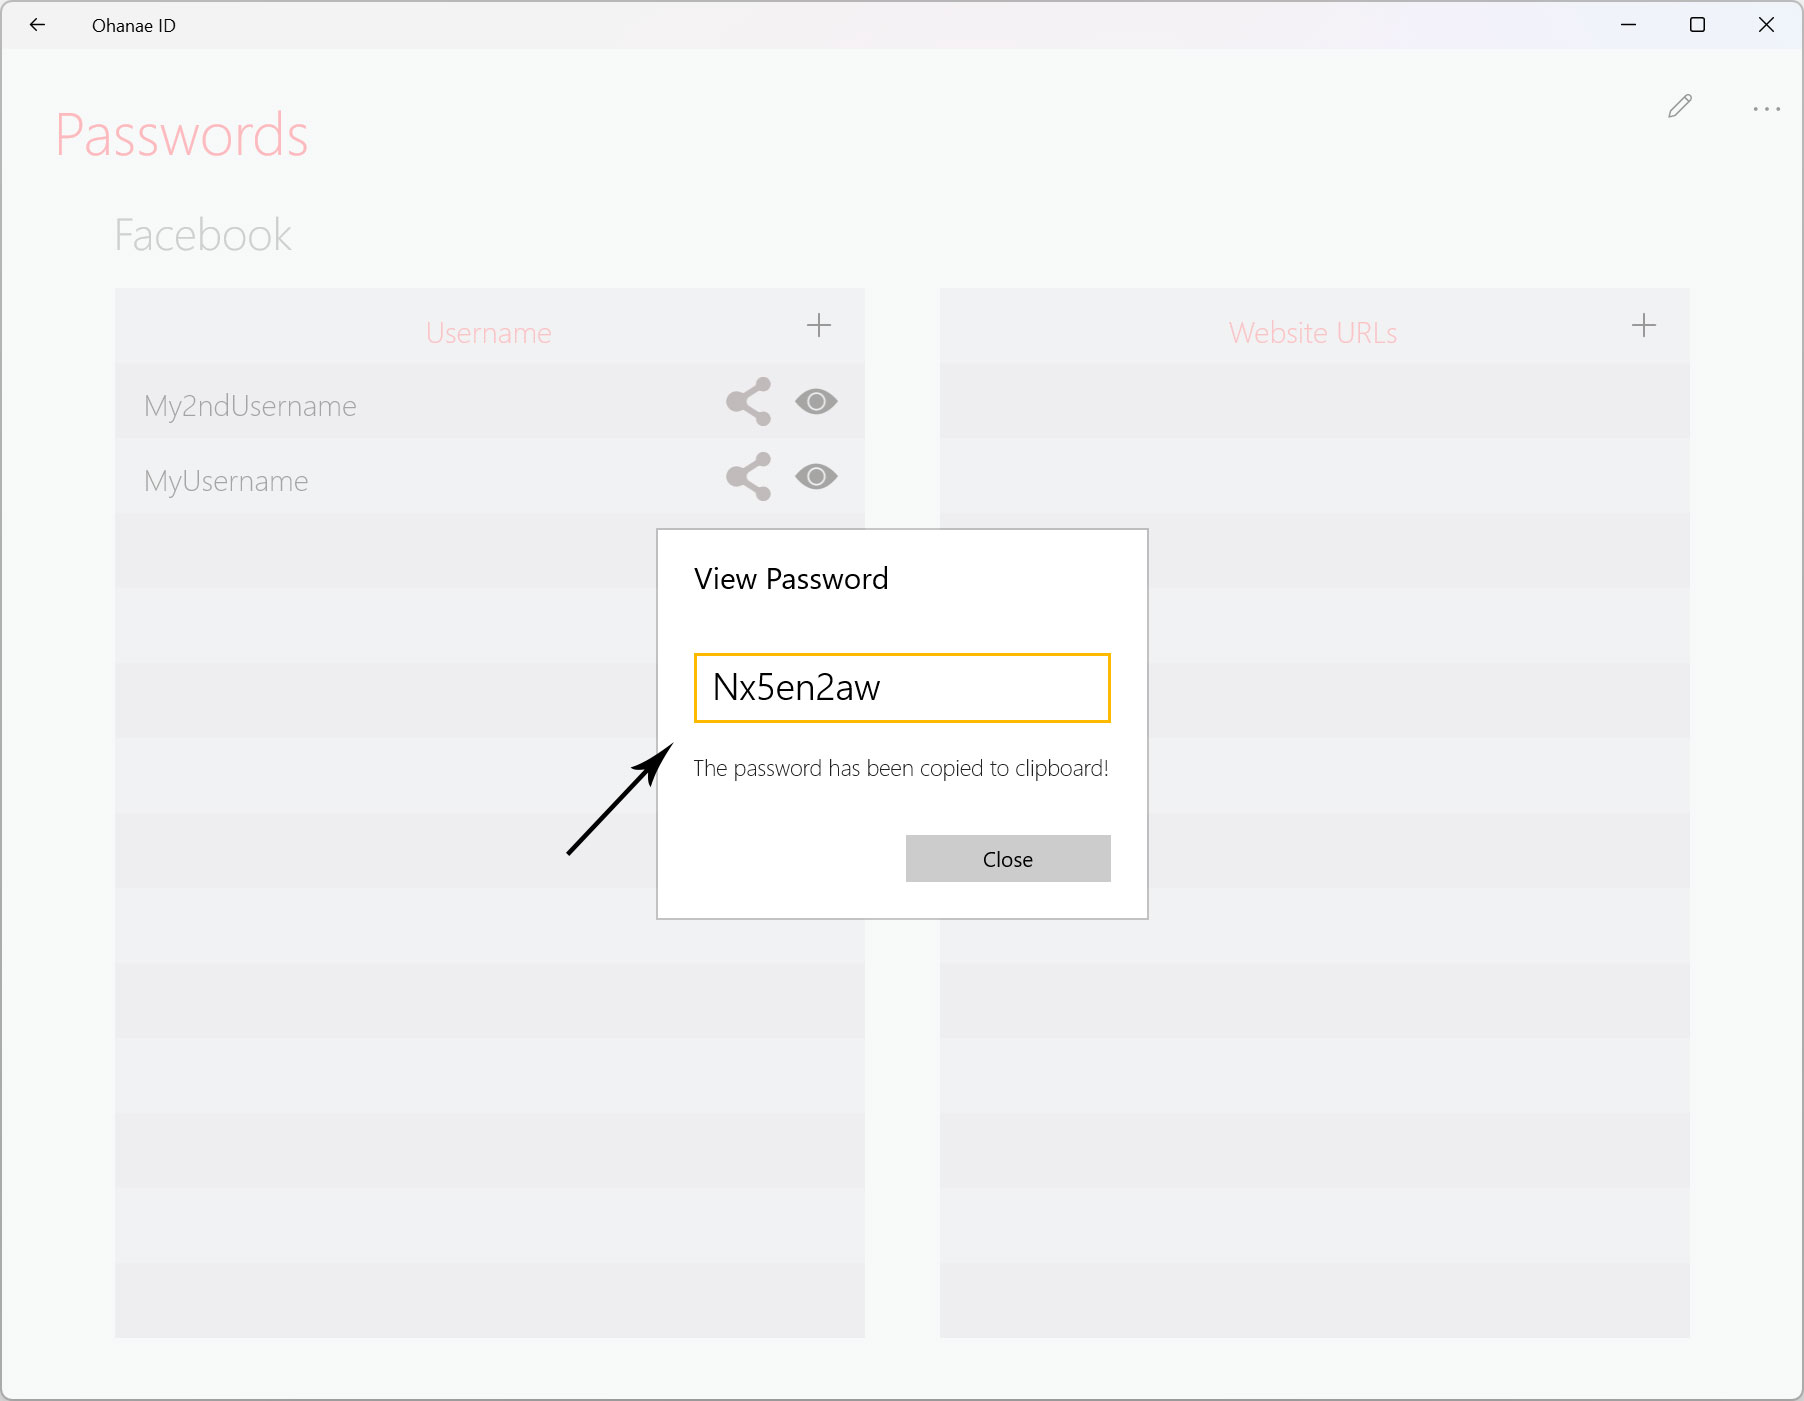Select the copied to clipboard message
The height and width of the screenshot is (1401, 1804).
(x=901, y=768)
